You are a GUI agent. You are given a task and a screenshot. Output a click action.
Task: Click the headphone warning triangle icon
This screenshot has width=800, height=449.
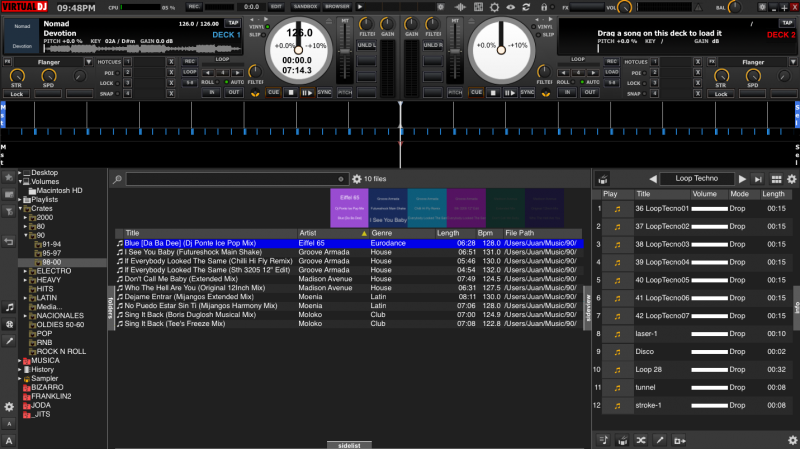point(698,7)
